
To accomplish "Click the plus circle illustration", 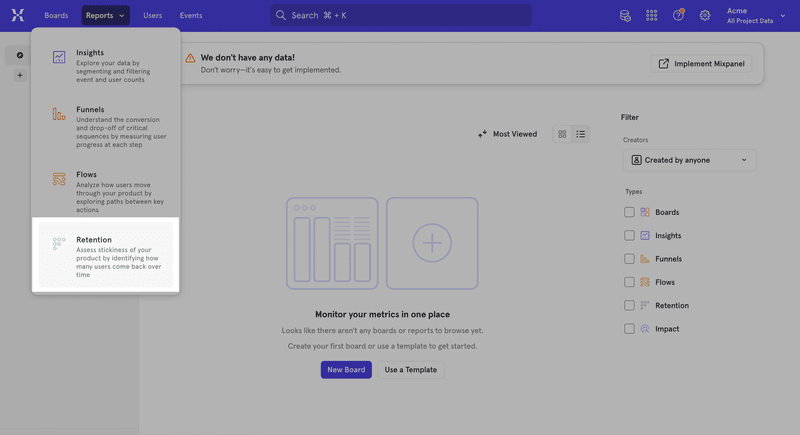I will coord(432,243).
